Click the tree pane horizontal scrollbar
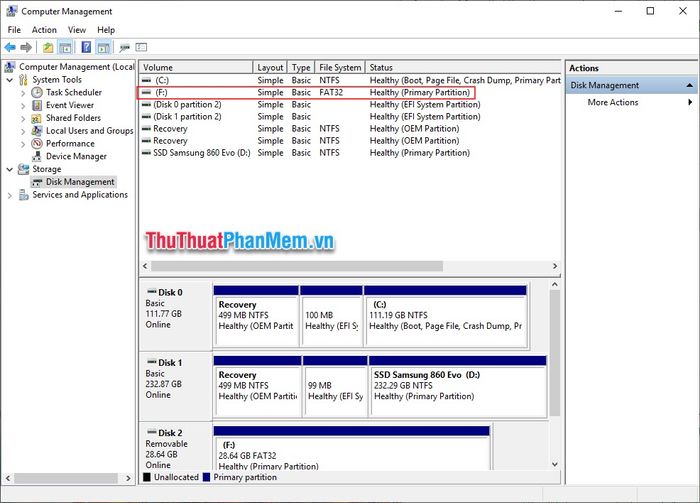This screenshot has height=503, width=700. click(66, 478)
